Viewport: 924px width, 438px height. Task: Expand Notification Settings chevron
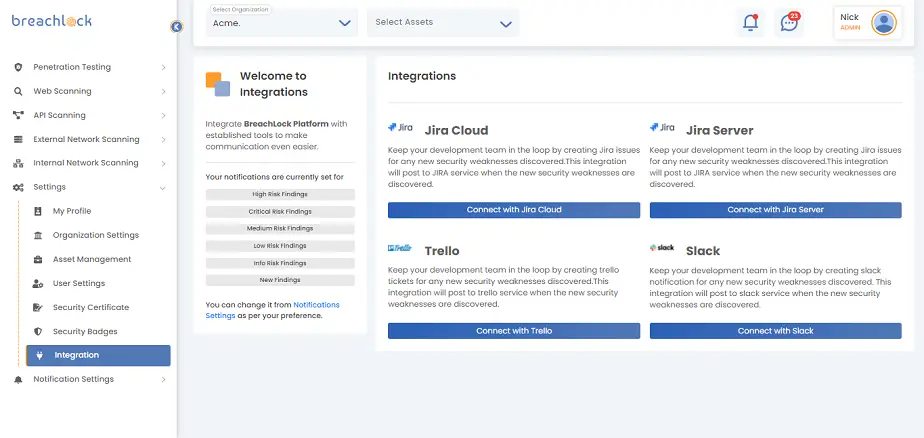(163, 380)
